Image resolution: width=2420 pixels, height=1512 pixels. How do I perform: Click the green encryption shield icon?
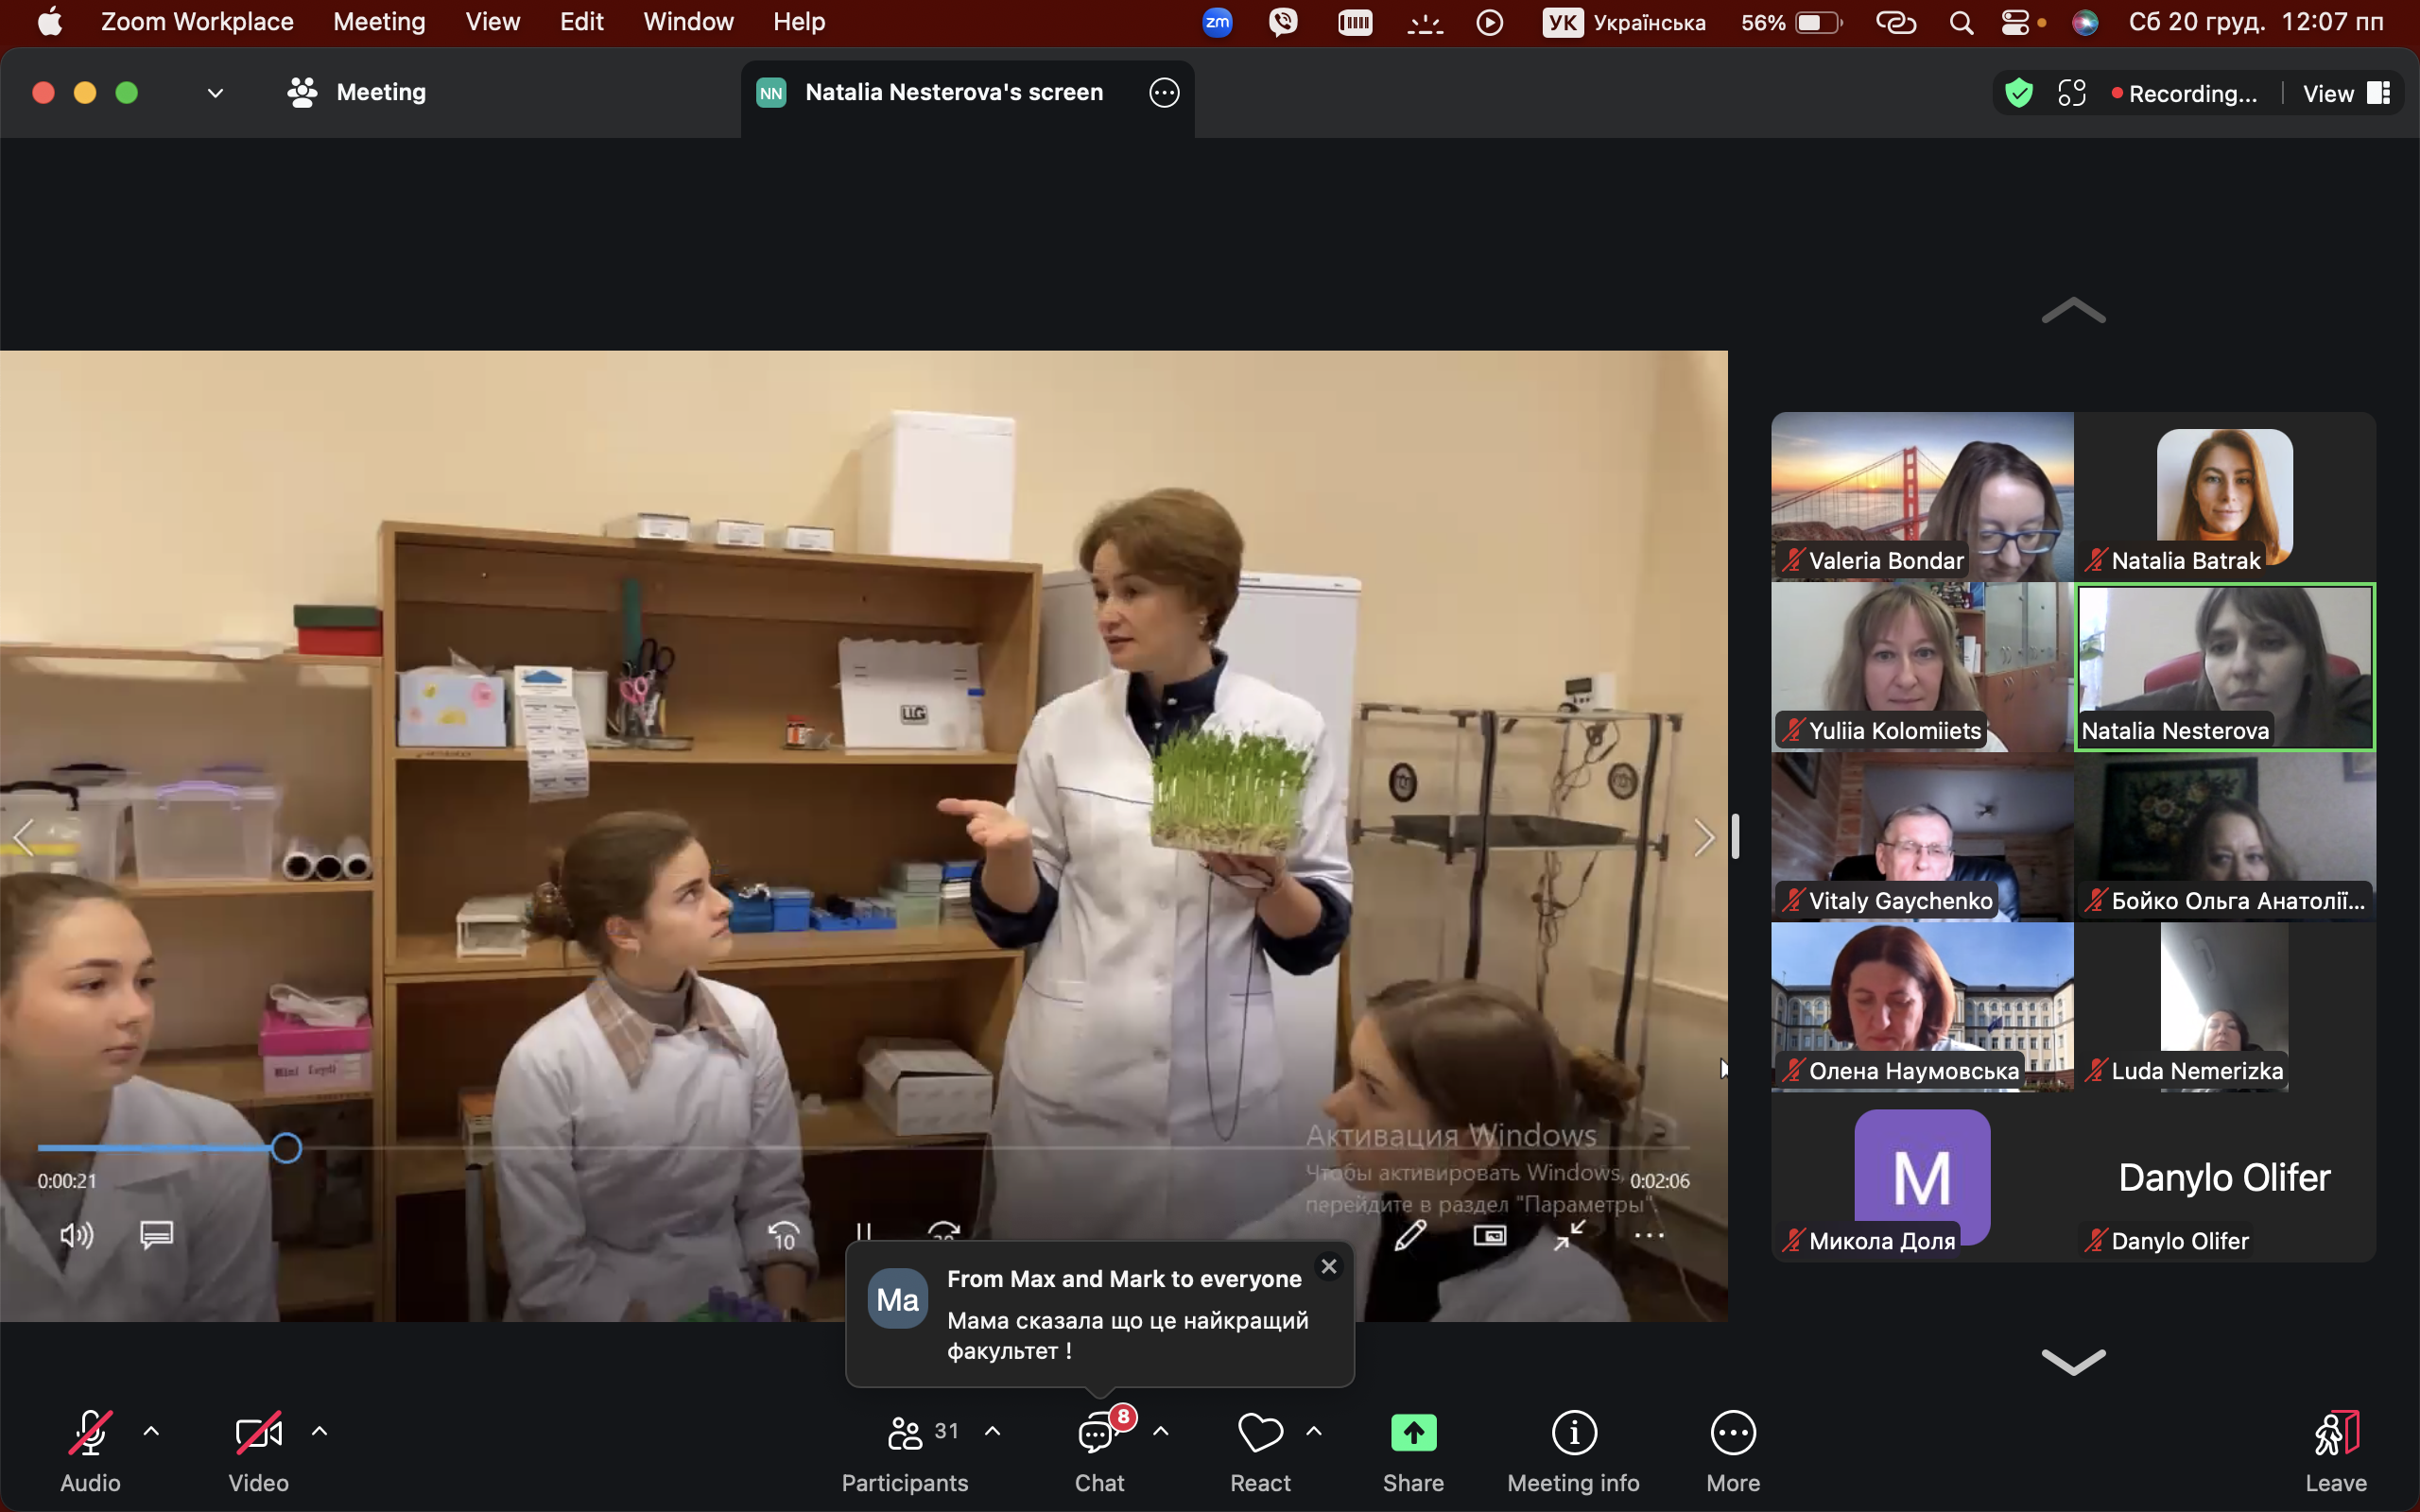[2018, 93]
